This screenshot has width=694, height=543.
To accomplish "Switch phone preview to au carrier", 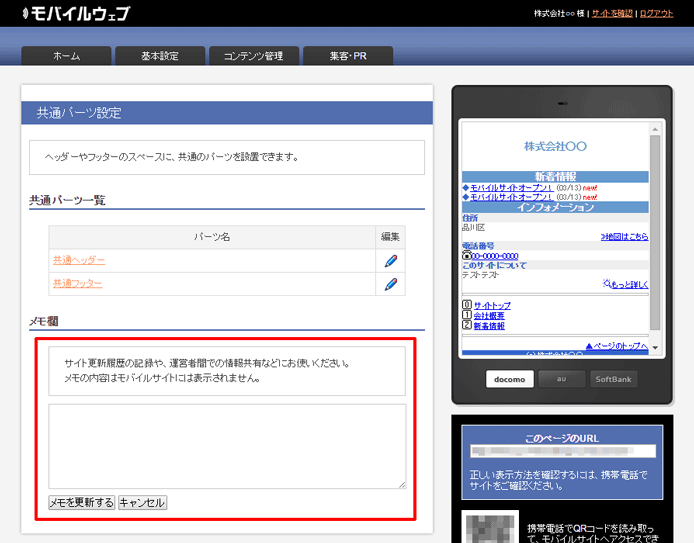I will [561, 379].
